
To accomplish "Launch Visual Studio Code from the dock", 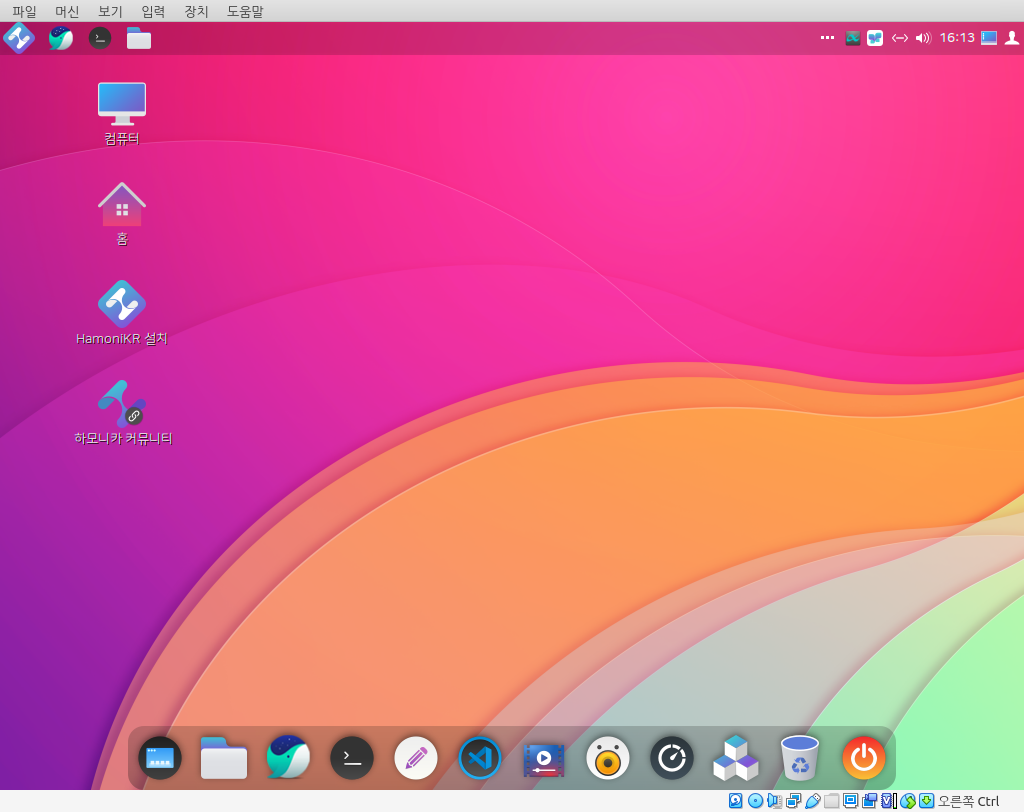I will point(480,758).
